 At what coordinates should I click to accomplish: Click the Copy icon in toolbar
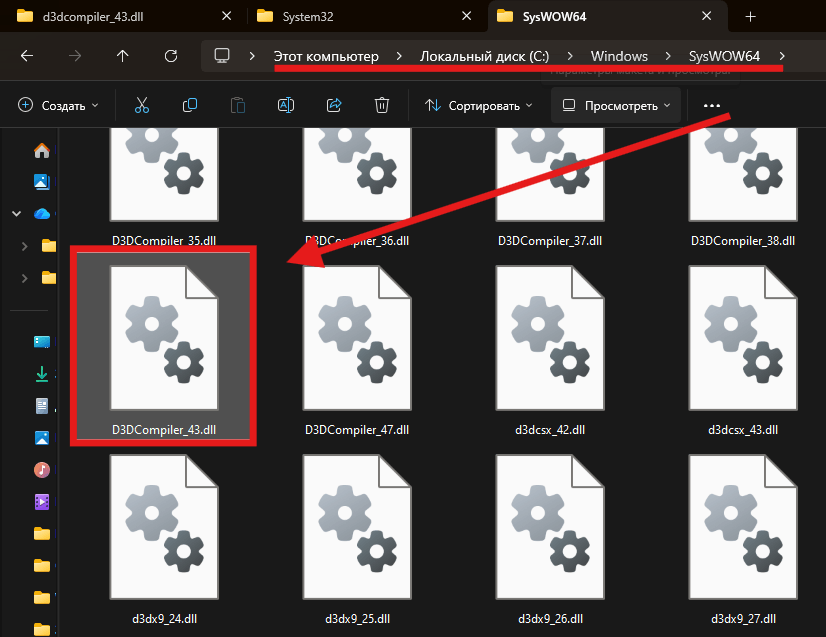point(190,105)
